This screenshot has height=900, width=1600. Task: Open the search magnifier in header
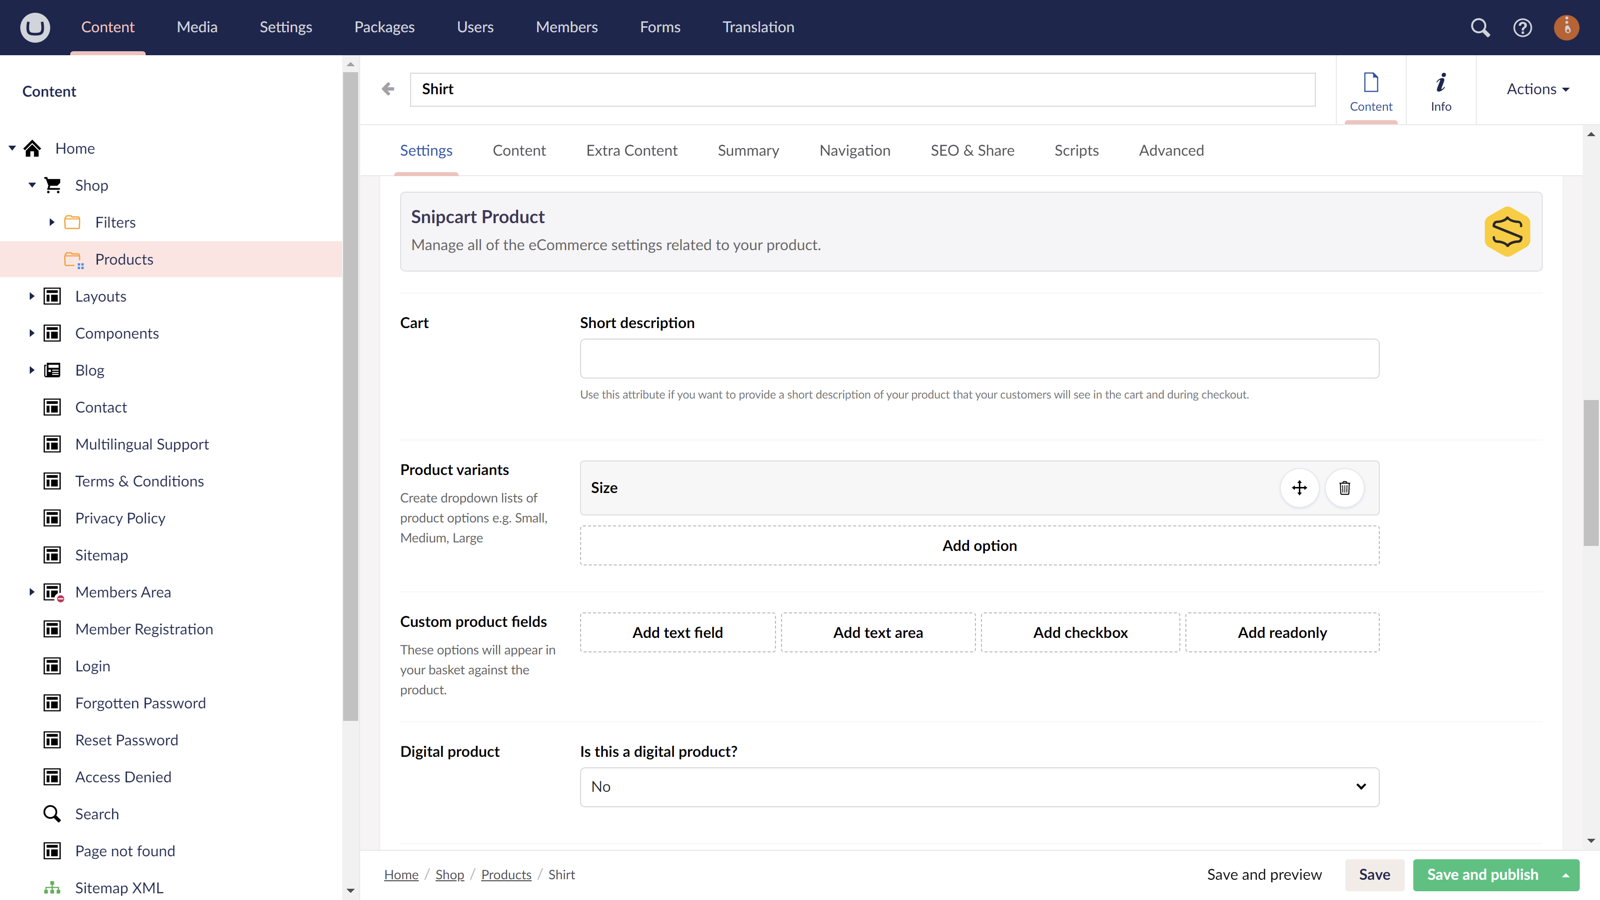(x=1480, y=27)
